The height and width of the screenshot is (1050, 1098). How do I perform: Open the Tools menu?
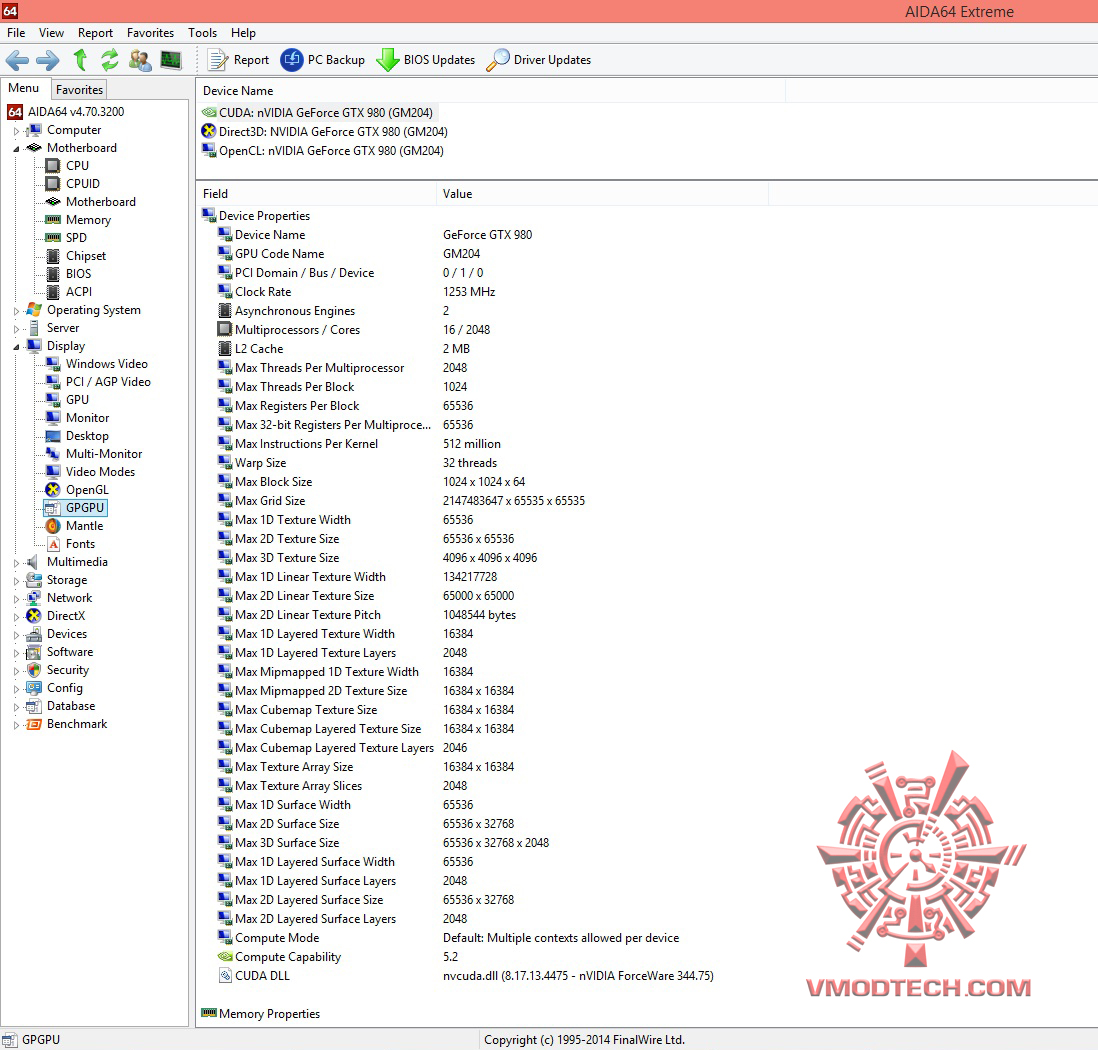point(202,33)
